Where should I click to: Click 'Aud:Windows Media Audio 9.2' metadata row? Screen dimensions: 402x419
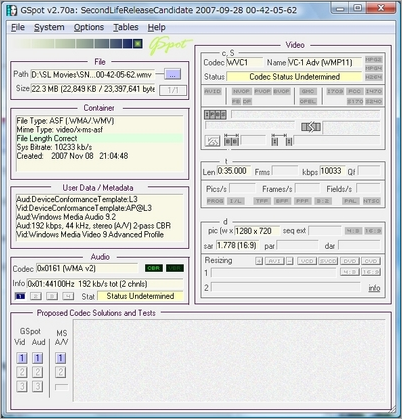[100, 217]
